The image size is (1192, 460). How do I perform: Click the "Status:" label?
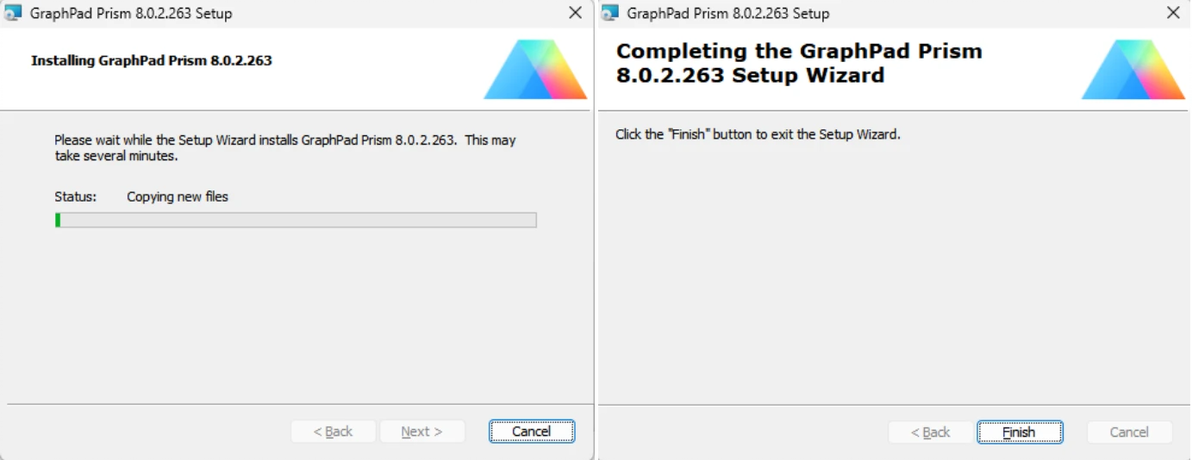pyautogui.click(x=75, y=197)
